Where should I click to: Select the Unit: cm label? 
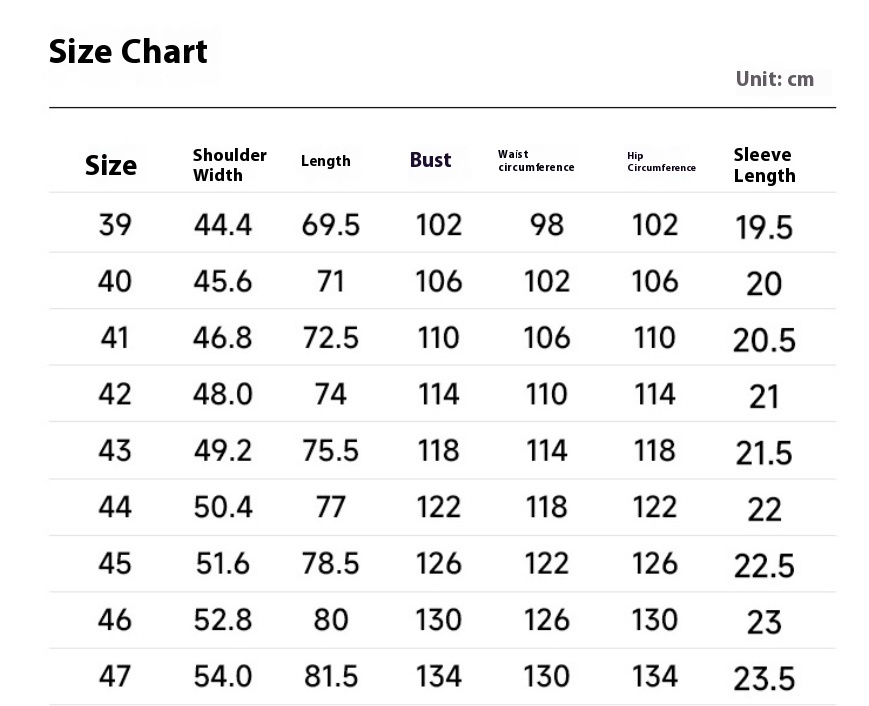coord(774,79)
